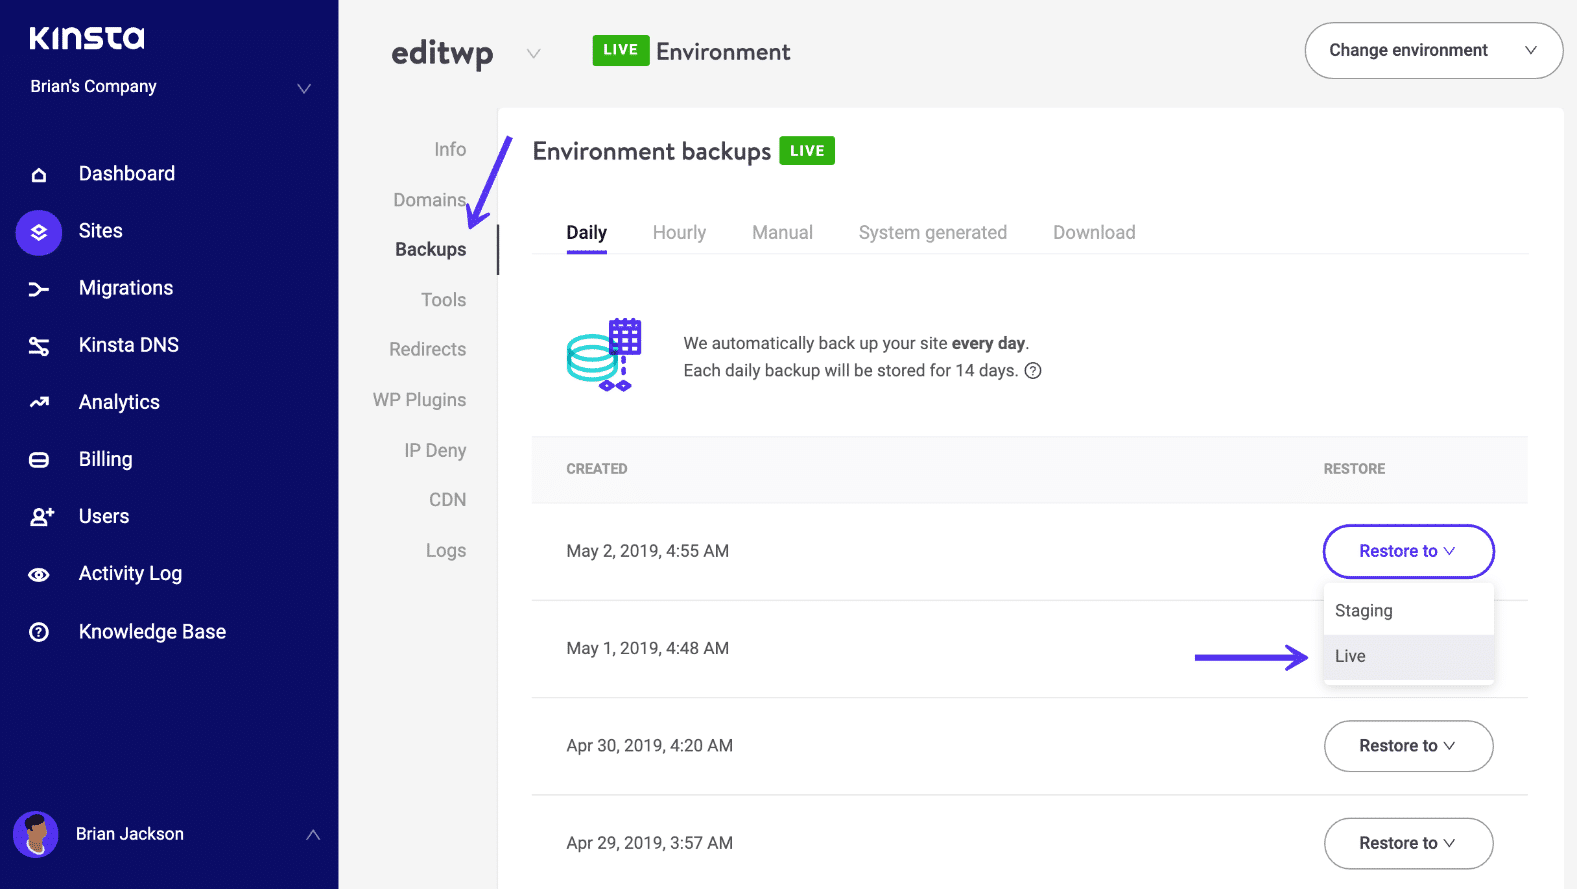Click the Knowledge Base help icon

pos(39,632)
